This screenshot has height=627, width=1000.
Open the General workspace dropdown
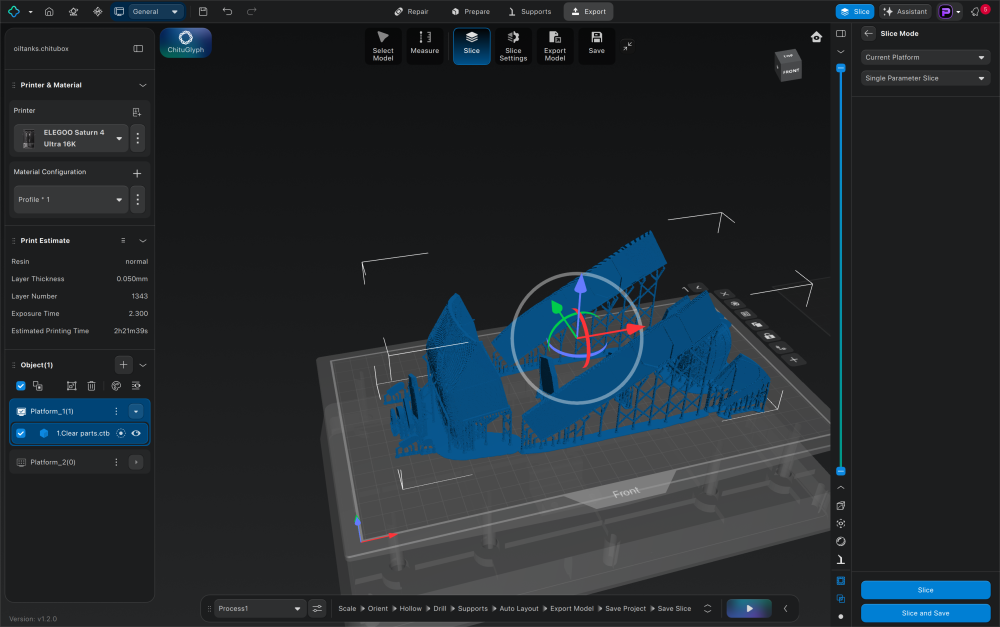156,11
